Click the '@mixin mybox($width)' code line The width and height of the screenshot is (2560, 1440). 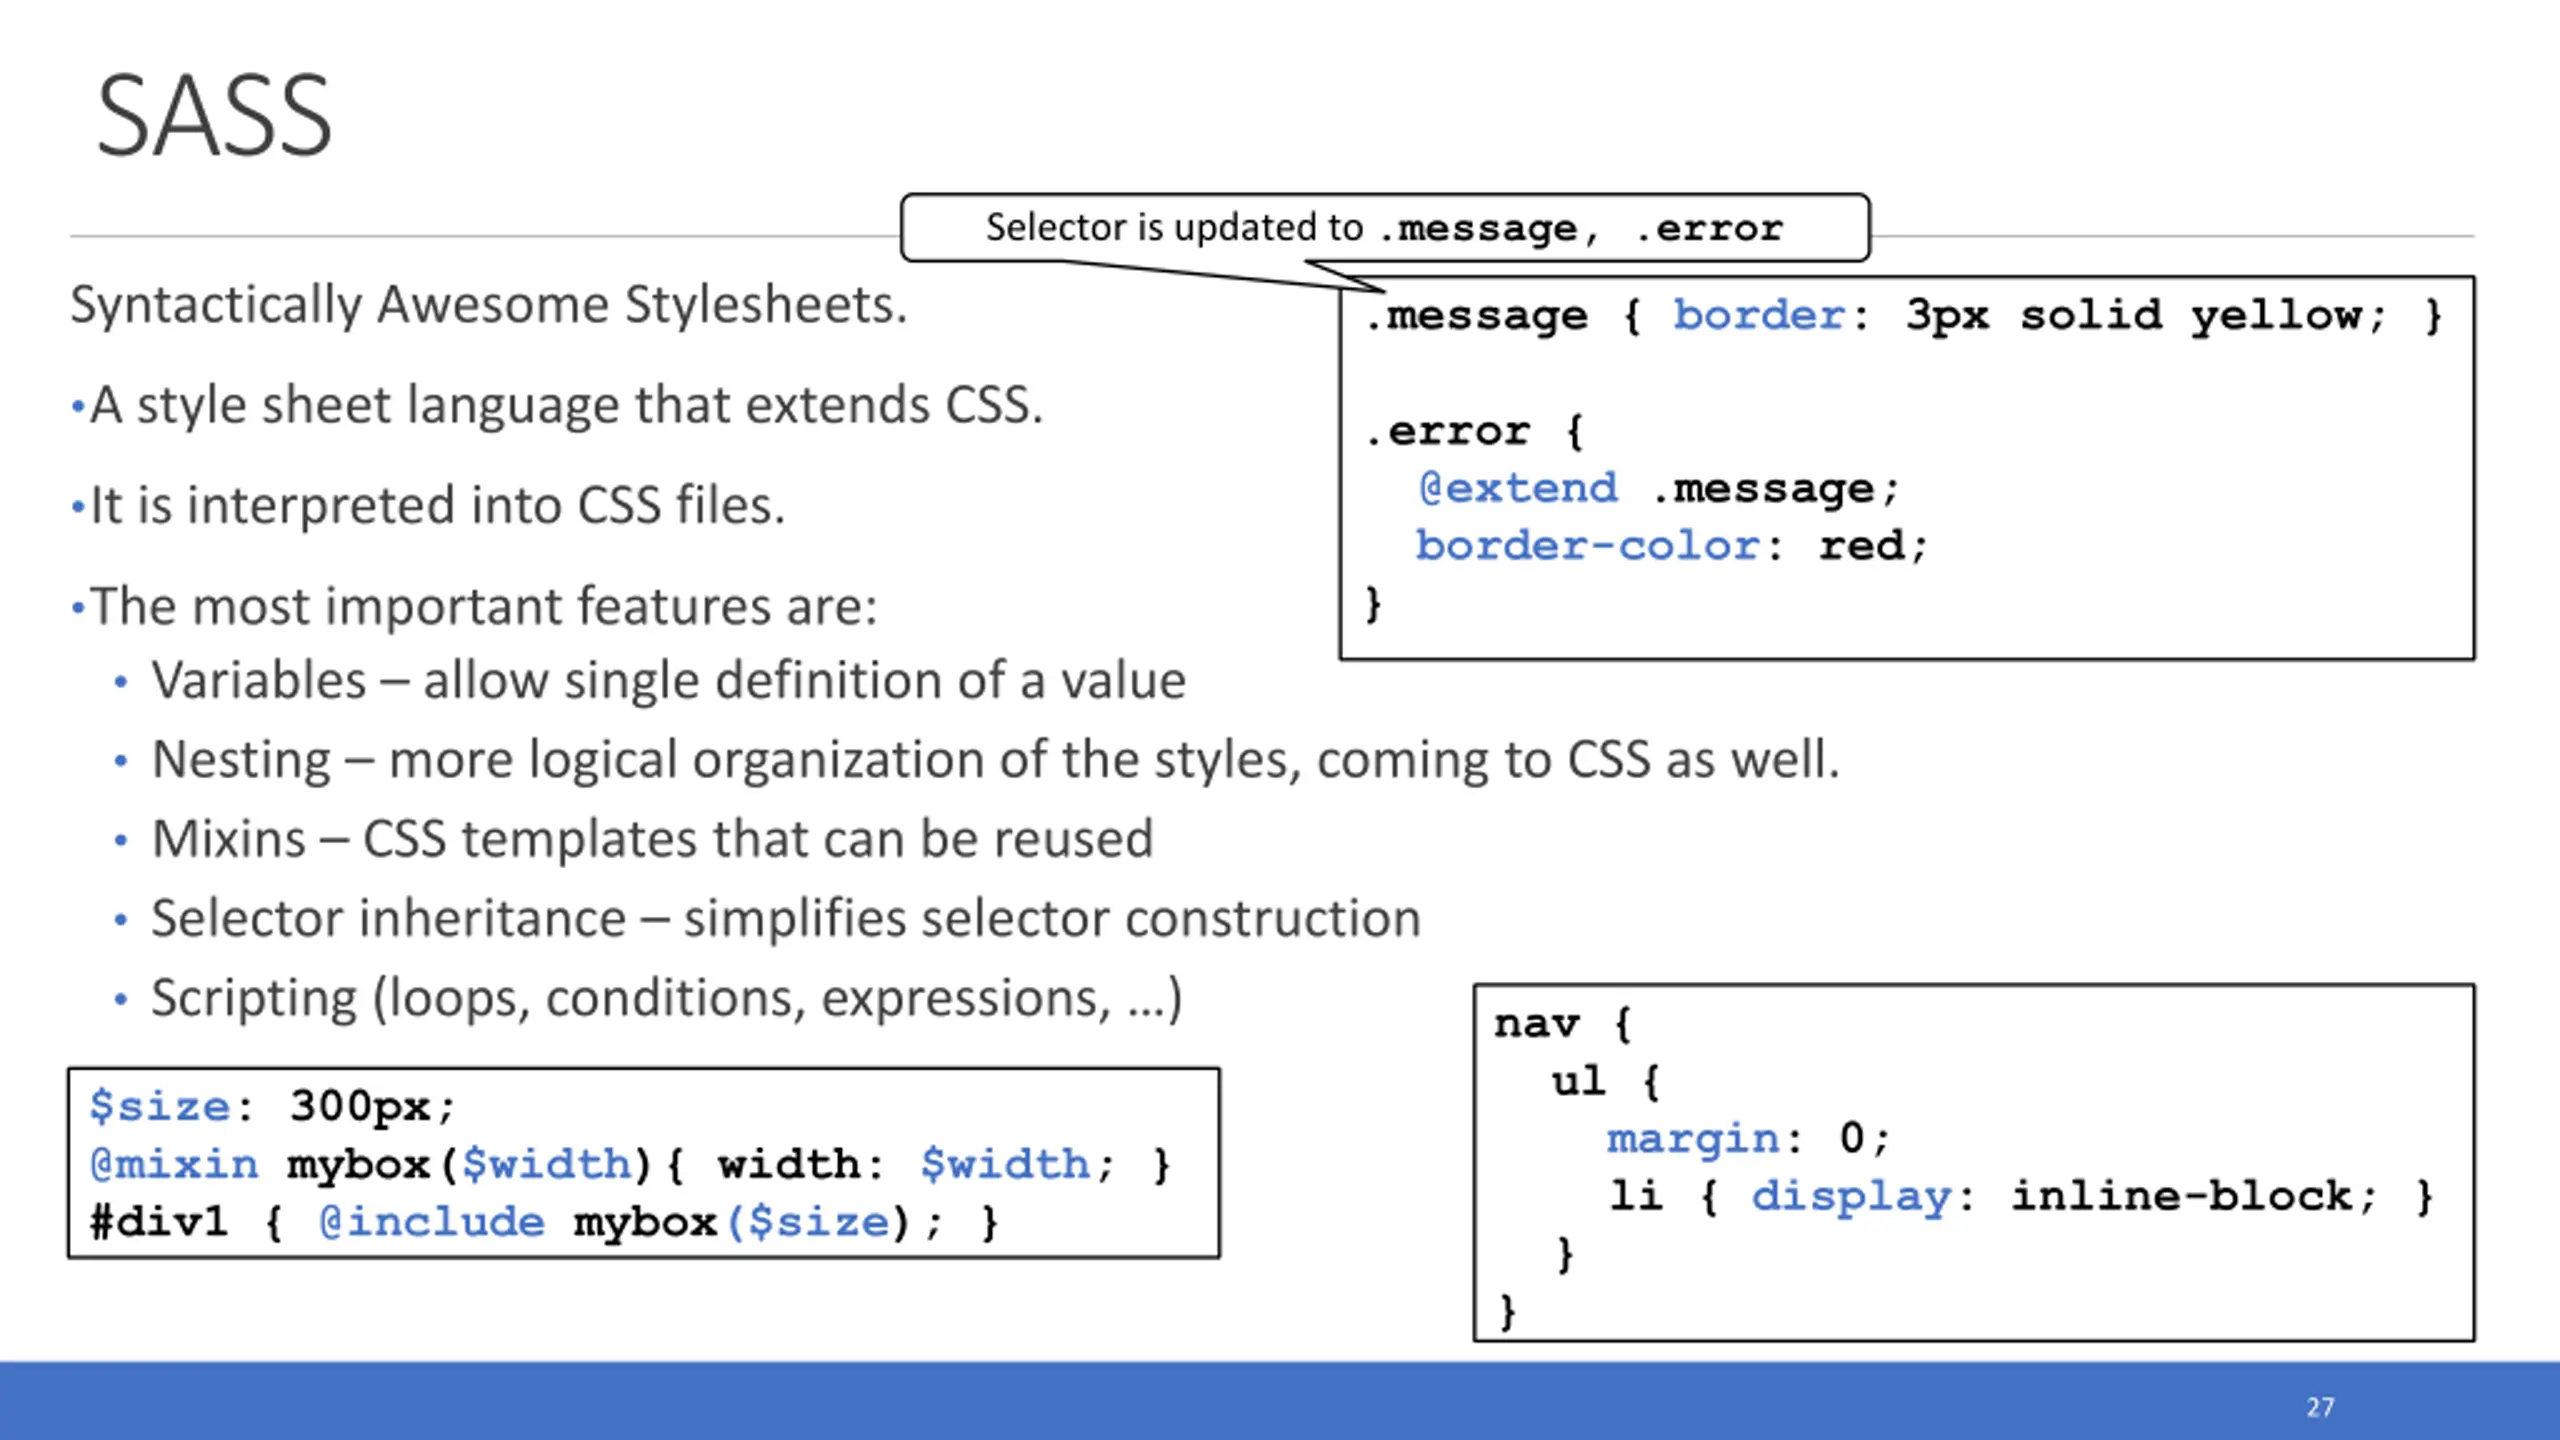click(x=630, y=1165)
